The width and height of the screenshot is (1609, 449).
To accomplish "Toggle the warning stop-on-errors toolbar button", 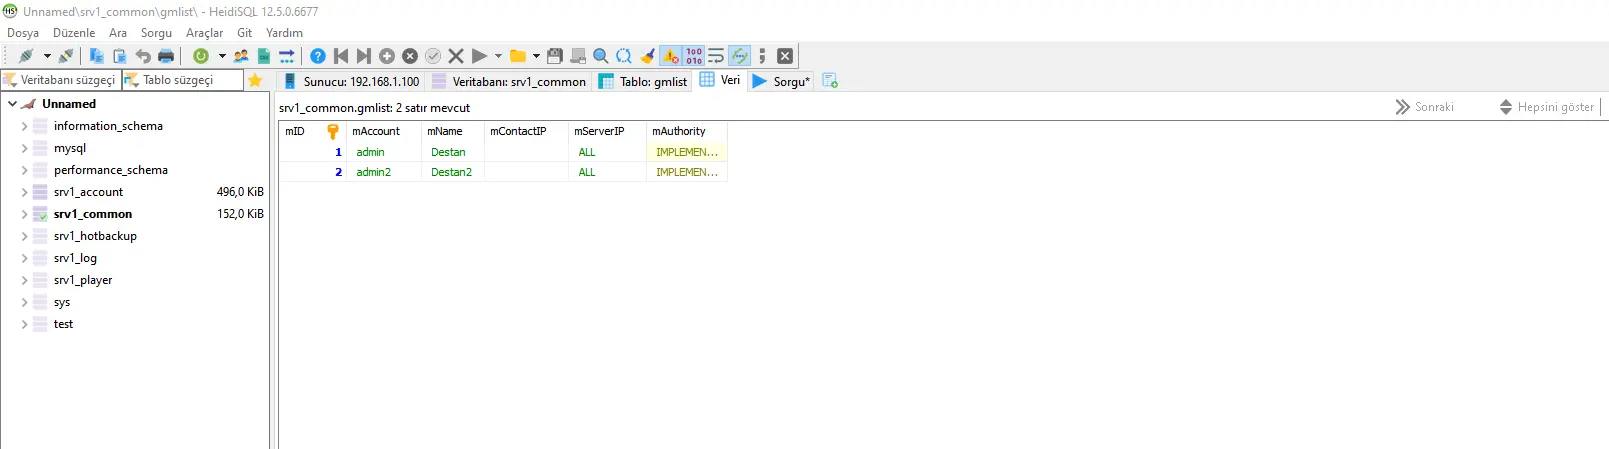I will click(x=671, y=56).
